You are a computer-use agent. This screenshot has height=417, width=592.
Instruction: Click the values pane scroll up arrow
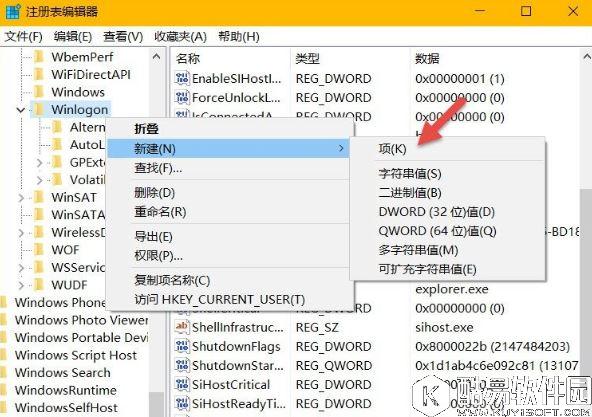click(x=586, y=57)
